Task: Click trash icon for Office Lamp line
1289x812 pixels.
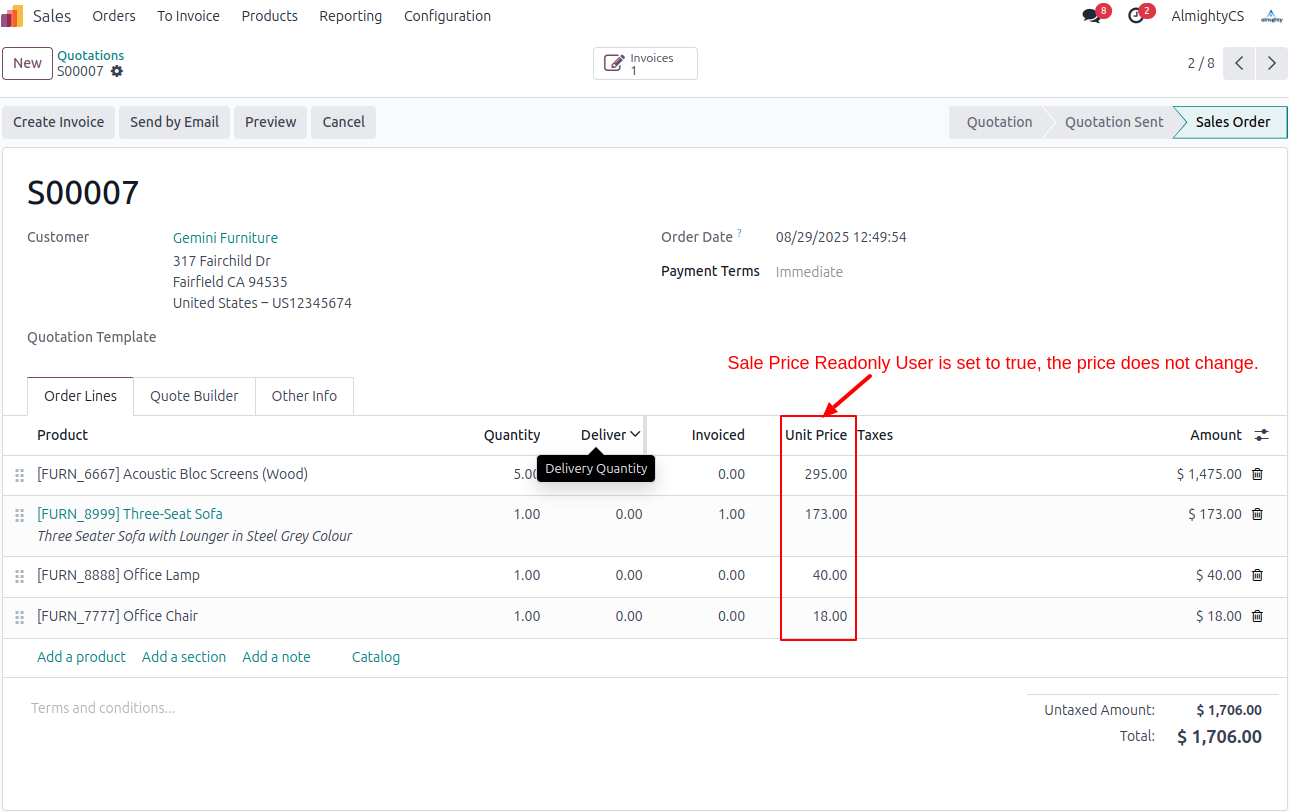Action: [1257, 575]
